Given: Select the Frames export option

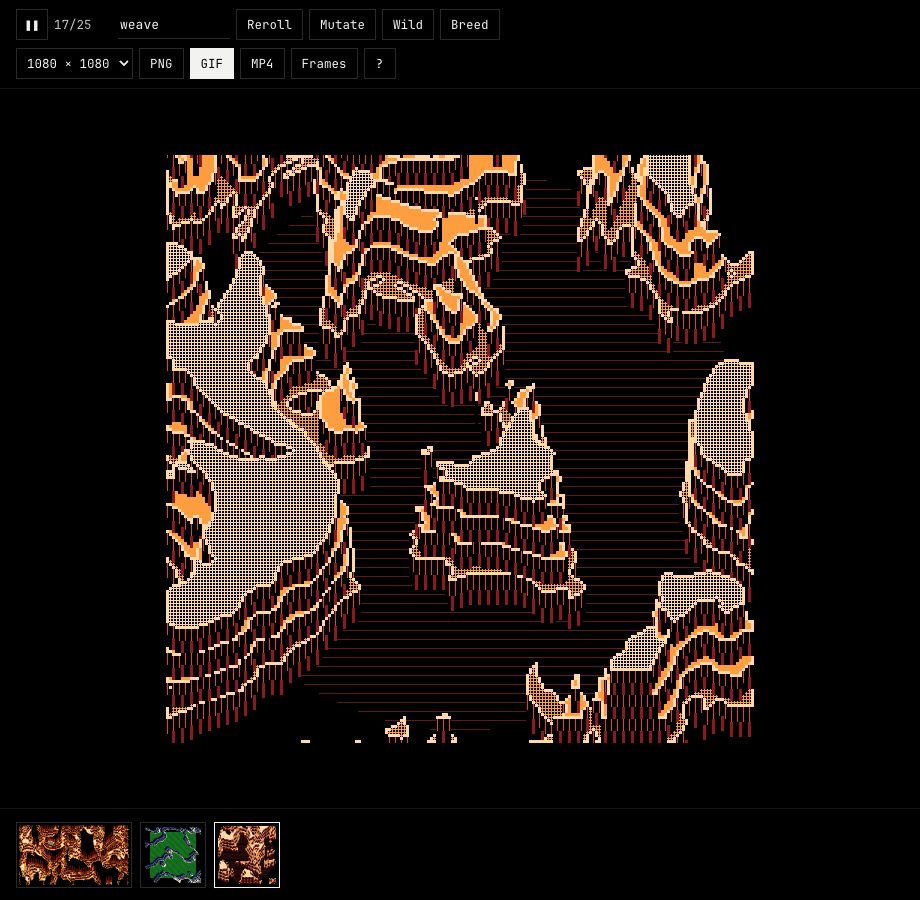Looking at the screenshot, I should (x=324, y=63).
